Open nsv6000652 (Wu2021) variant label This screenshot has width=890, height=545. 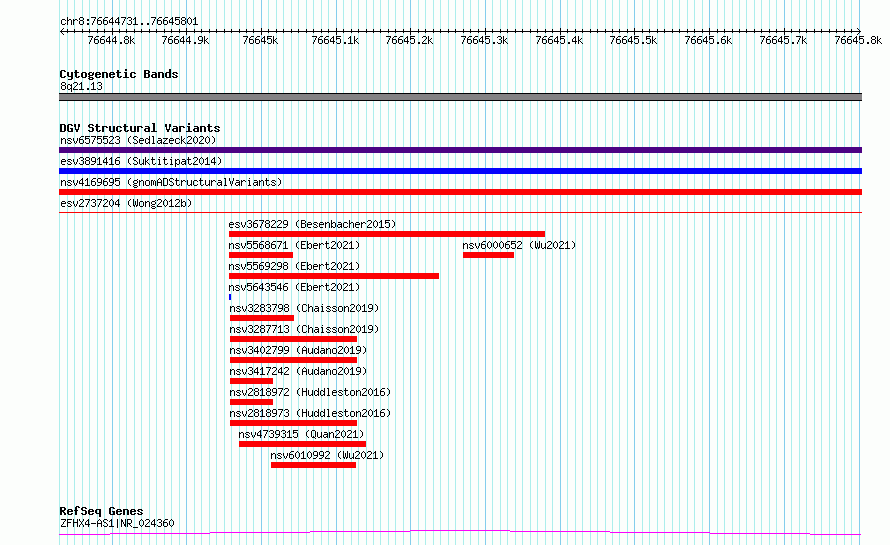tap(519, 245)
